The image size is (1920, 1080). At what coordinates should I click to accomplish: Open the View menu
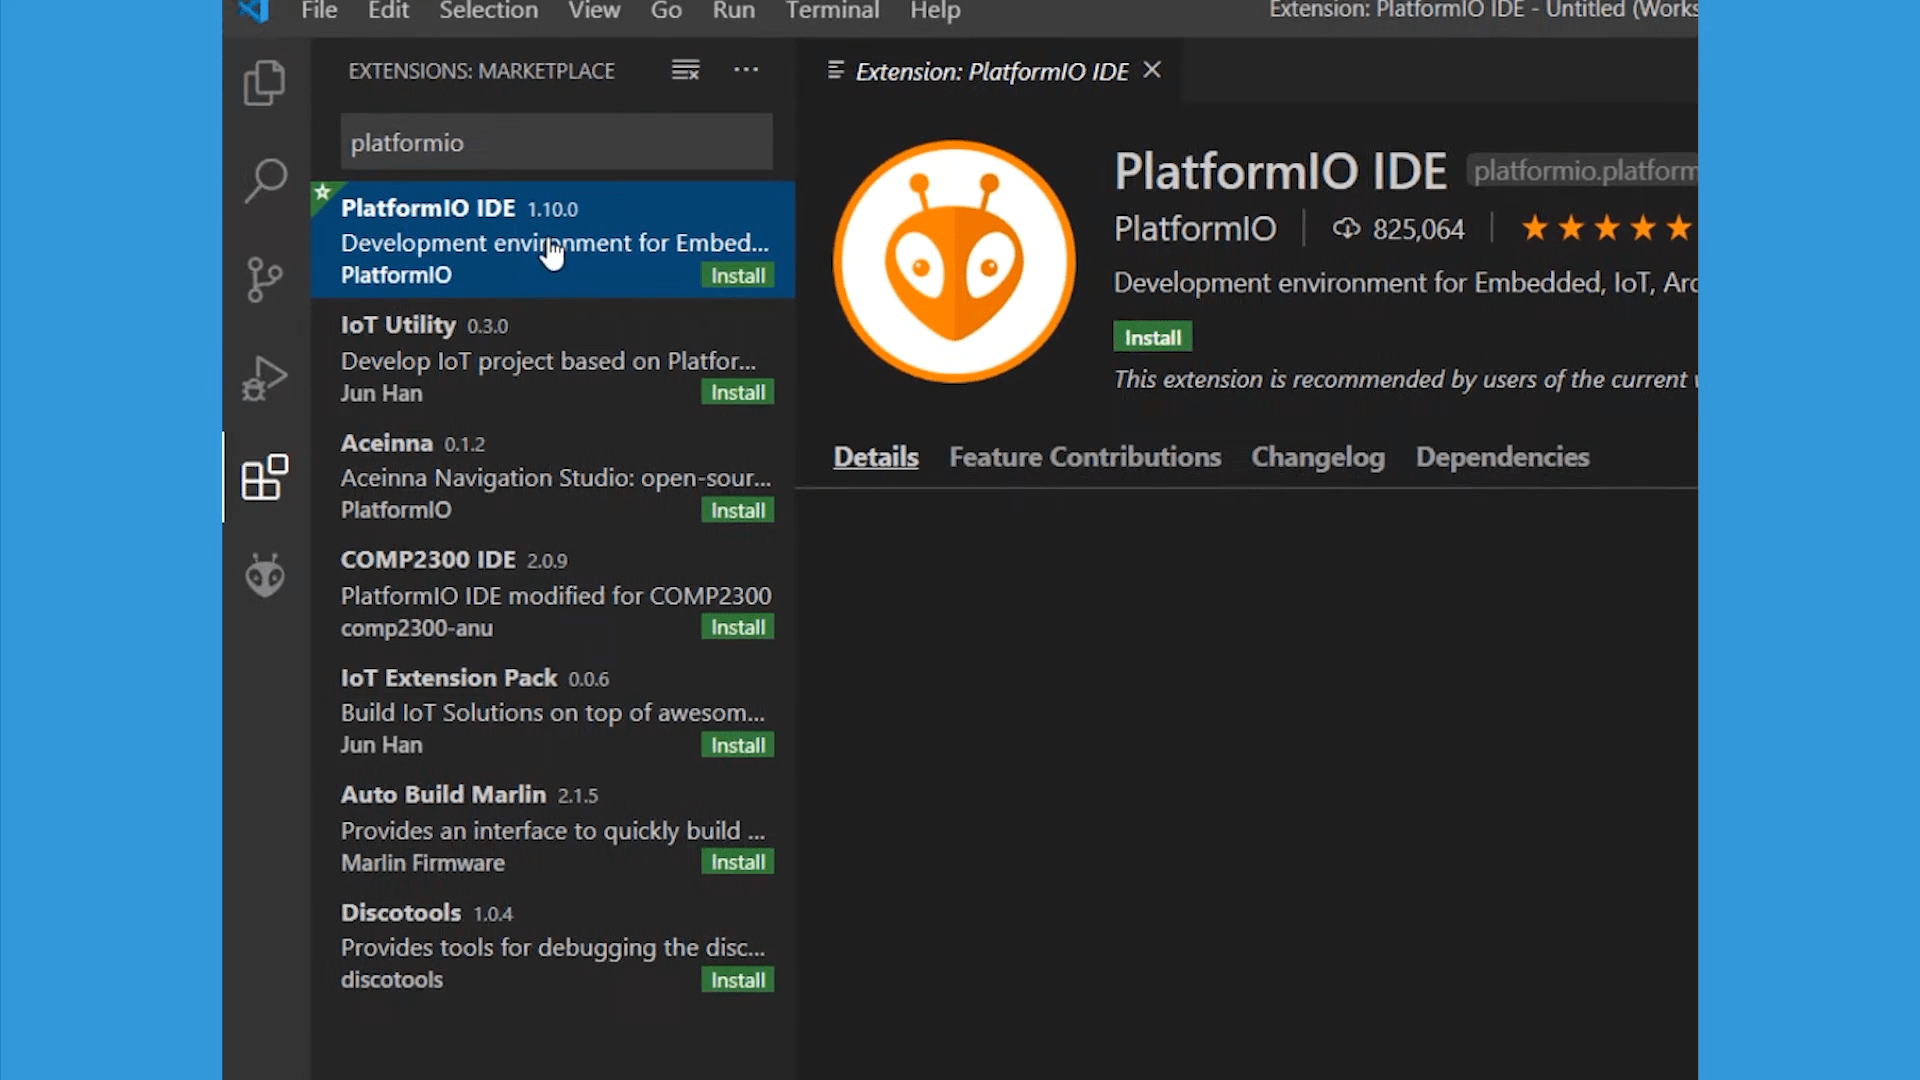pyautogui.click(x=594, y=11)
